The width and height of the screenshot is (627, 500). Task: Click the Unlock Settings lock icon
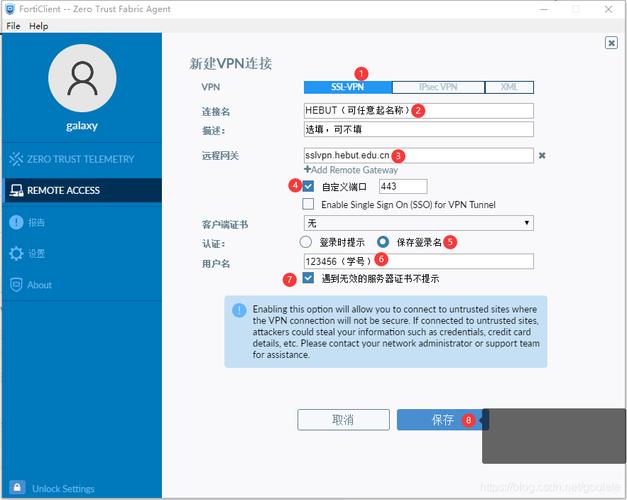[17, 488]
